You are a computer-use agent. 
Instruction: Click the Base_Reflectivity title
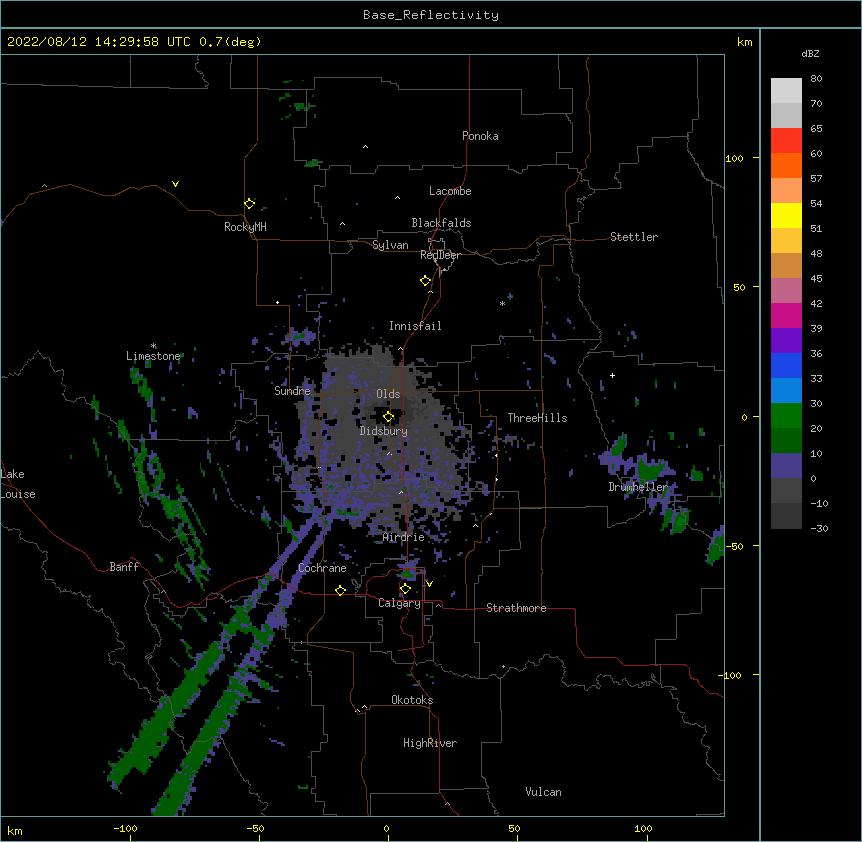click(431, 15)
